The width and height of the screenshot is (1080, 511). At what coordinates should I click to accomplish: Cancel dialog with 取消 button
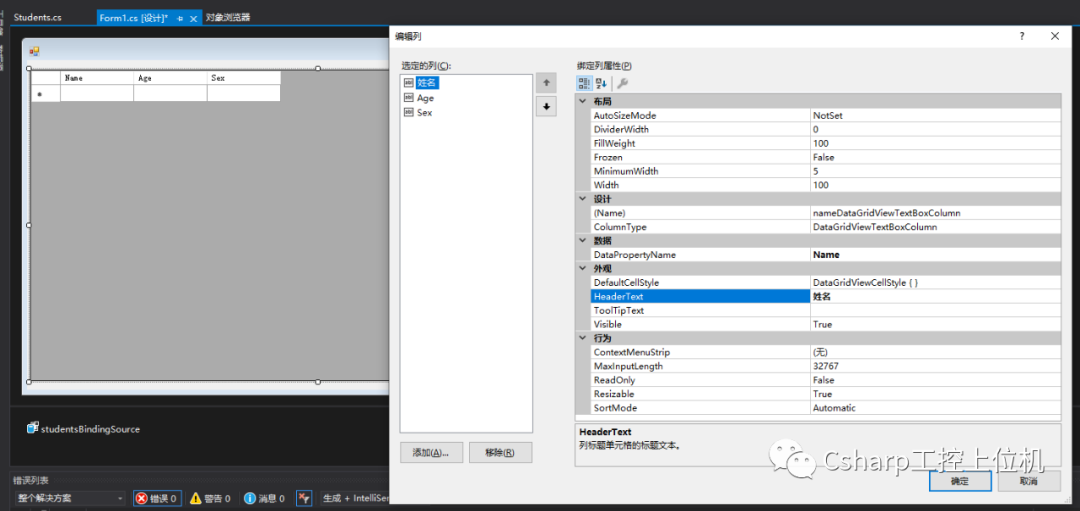[1029, 481]
